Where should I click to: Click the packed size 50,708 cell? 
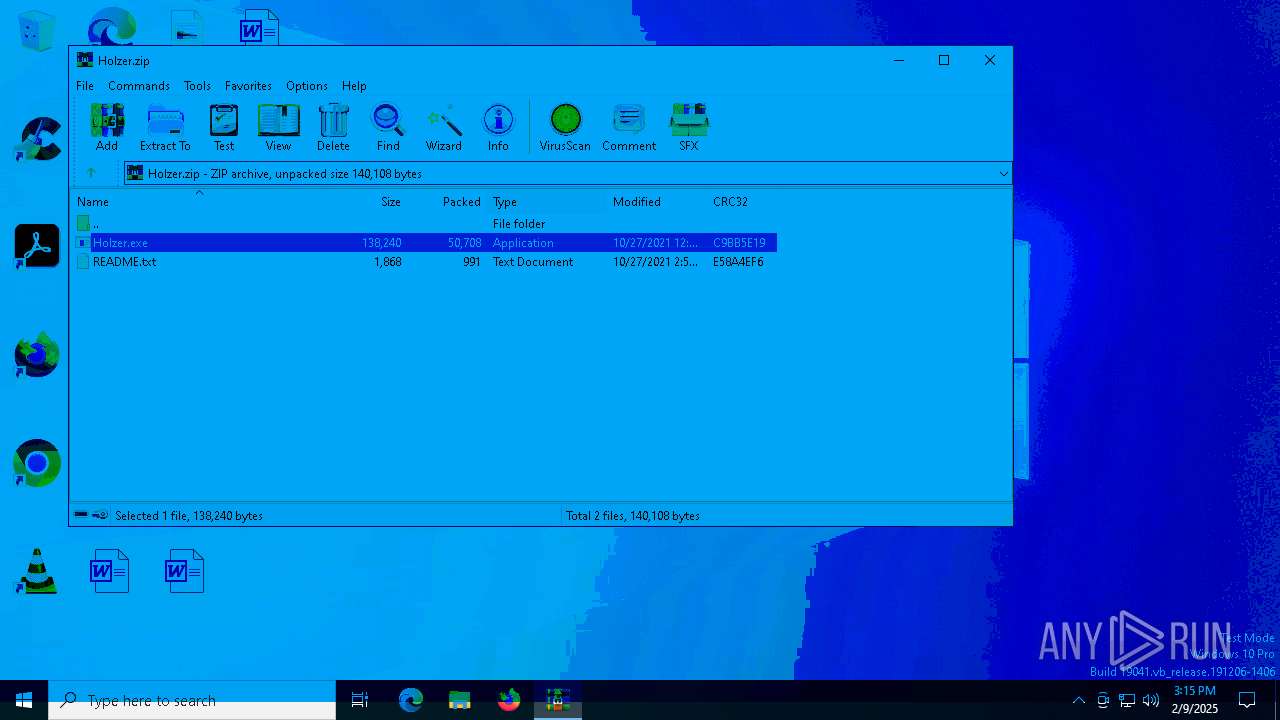point(464,243)
